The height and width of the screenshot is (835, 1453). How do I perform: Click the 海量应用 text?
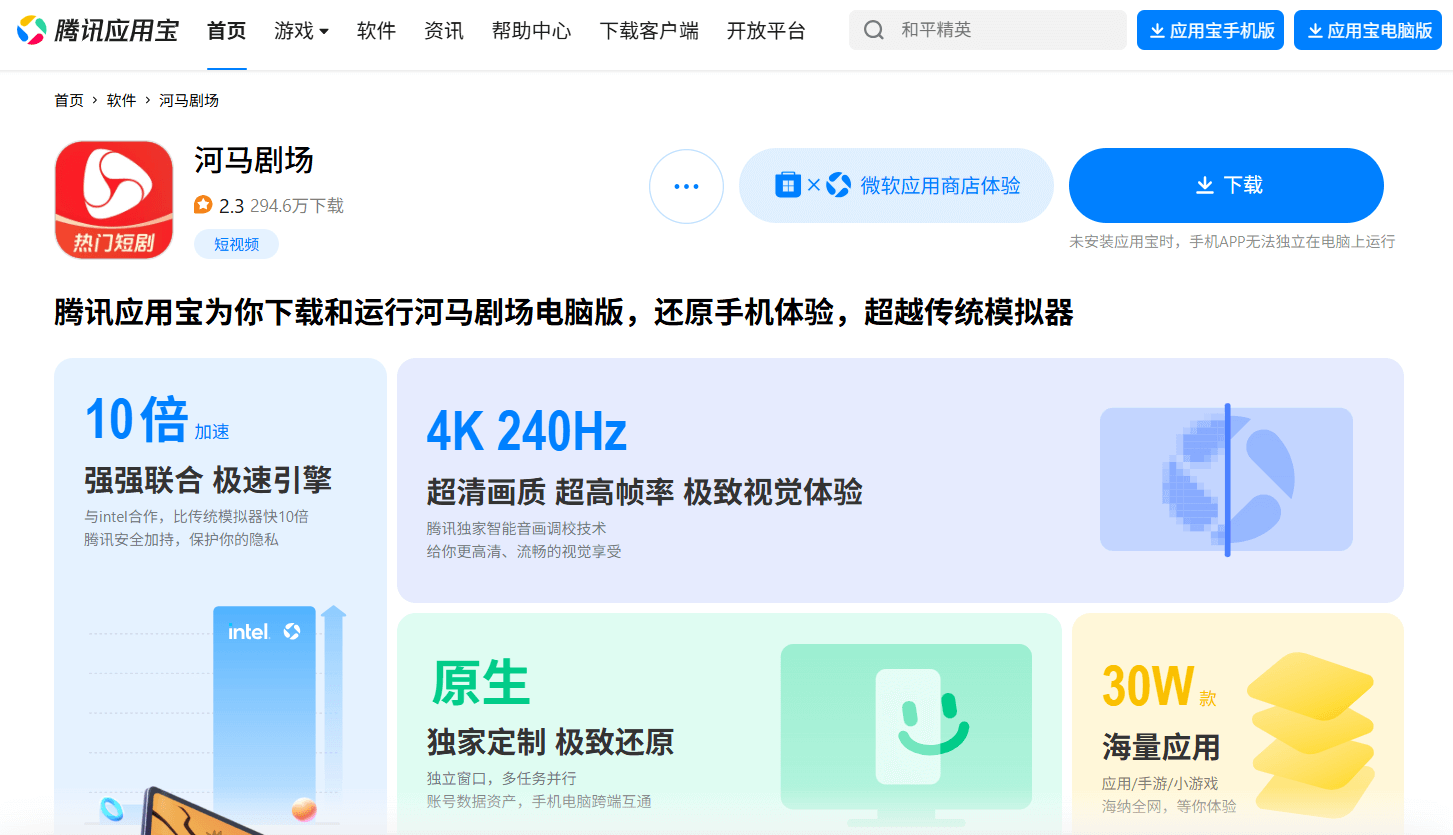1161,747
